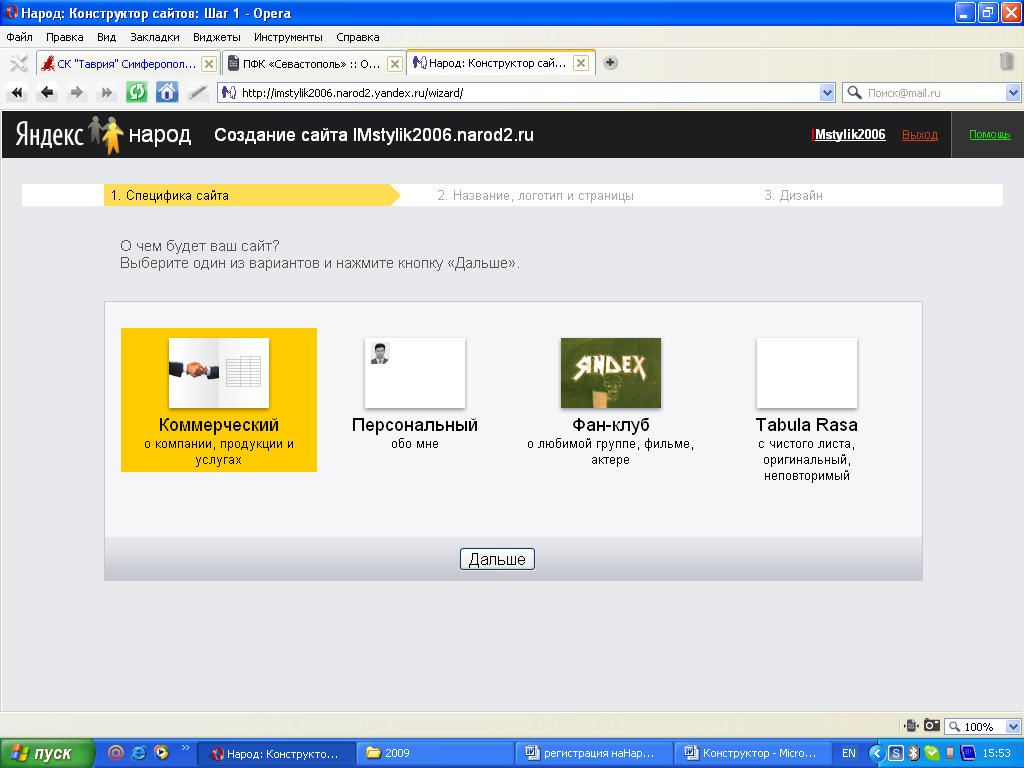Open the IMstylik2006 profile link
This screenshot has width=1024, height=768.
pyautogui.click(x=848, y=135)
